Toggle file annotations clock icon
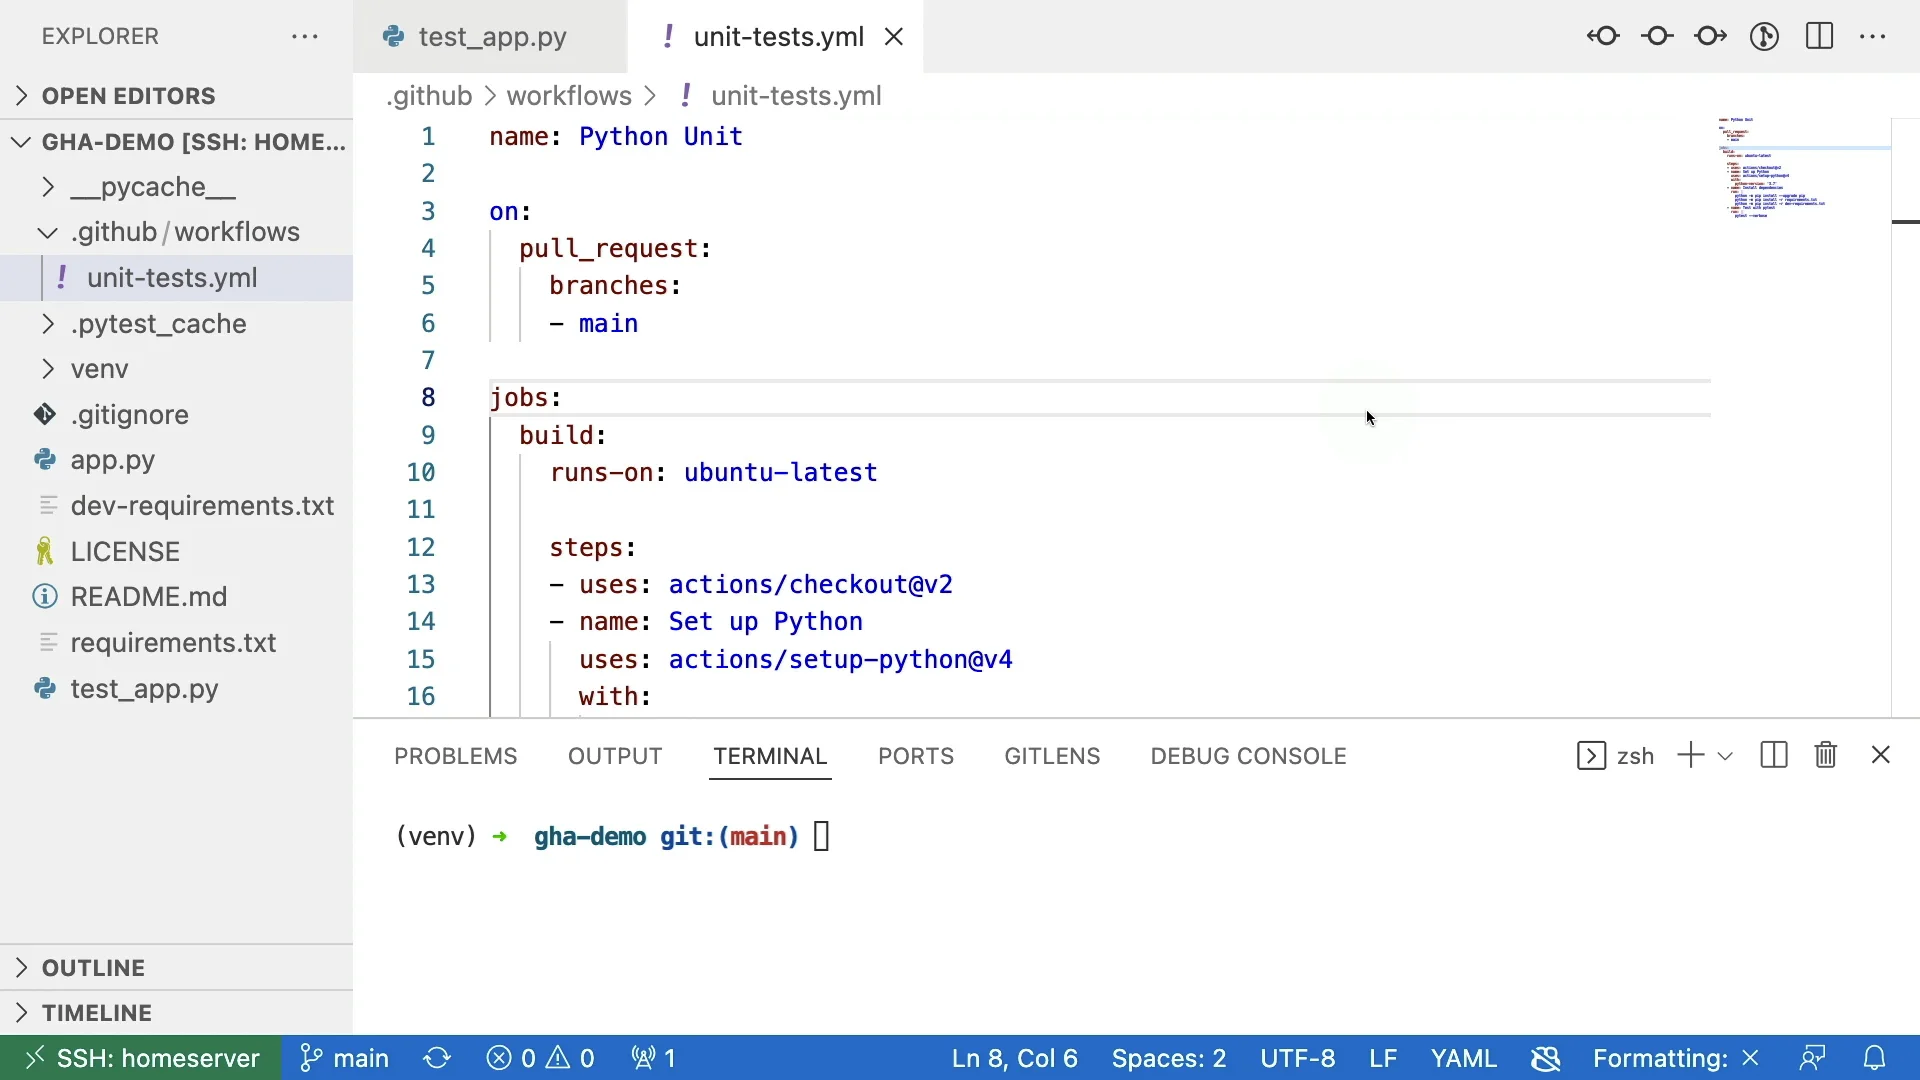Screen dimensions: 1920x1080 (x=1764, y=37)
